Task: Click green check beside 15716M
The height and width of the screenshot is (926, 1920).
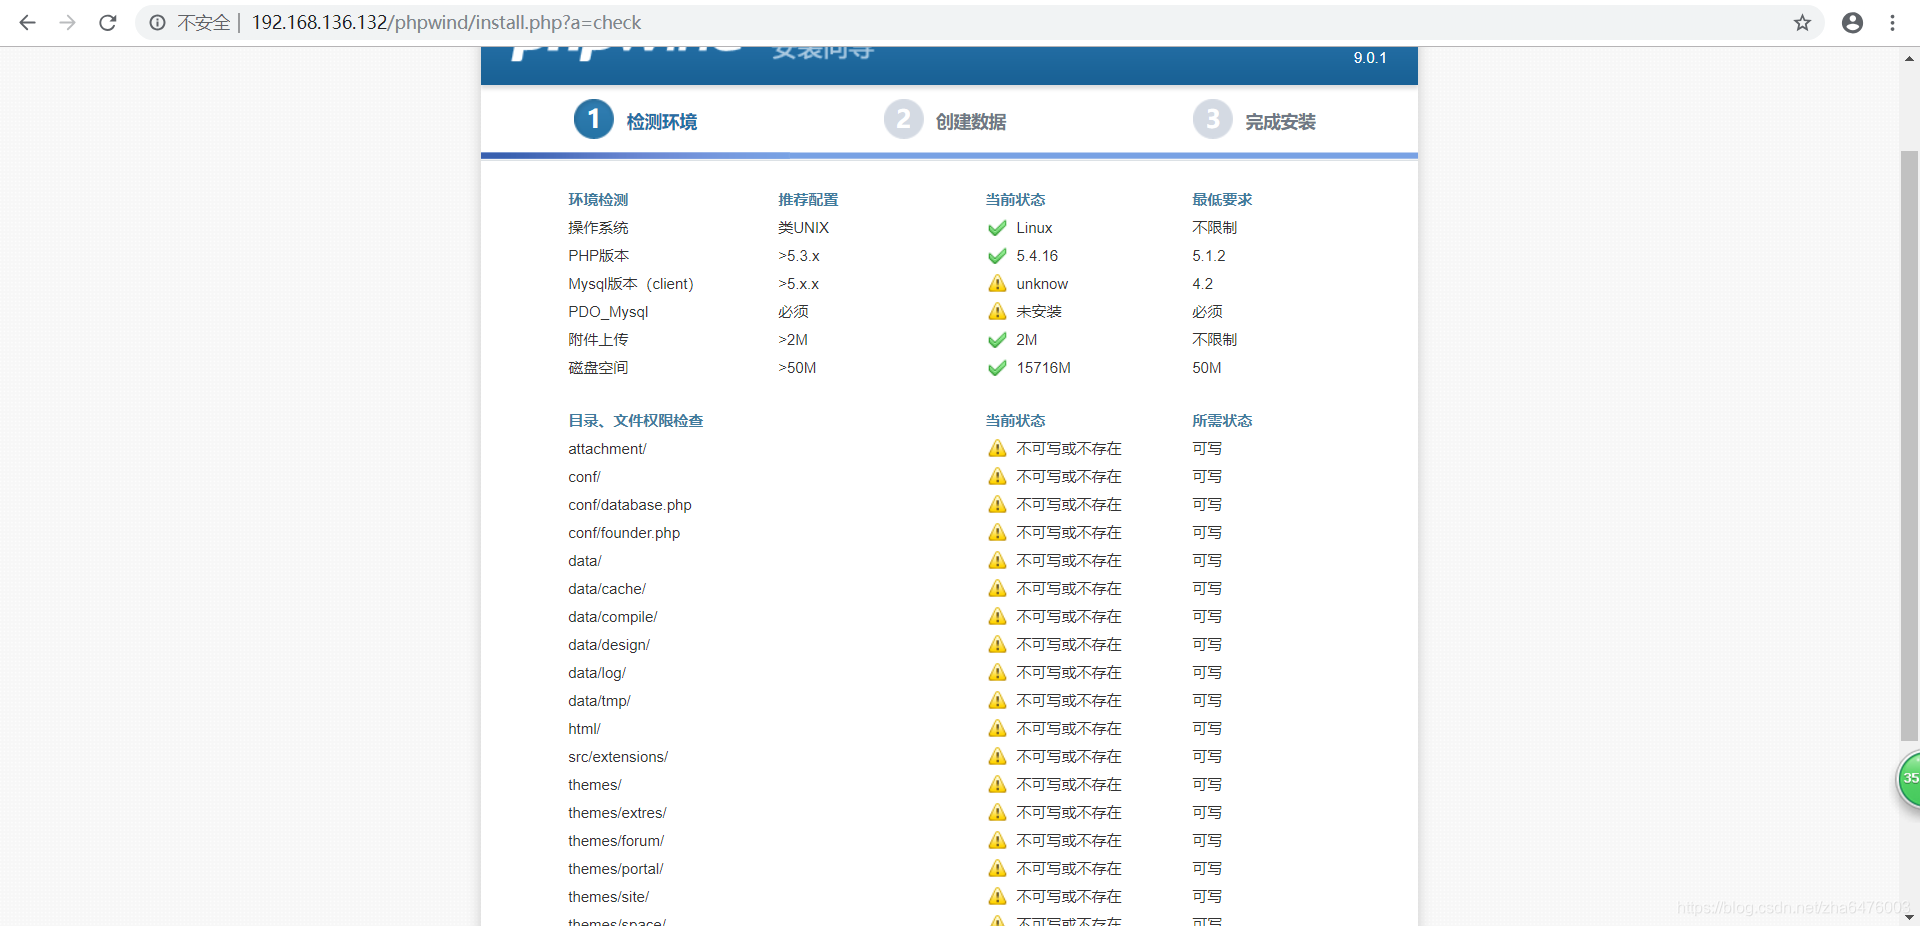Action: (x=997, y=368)
